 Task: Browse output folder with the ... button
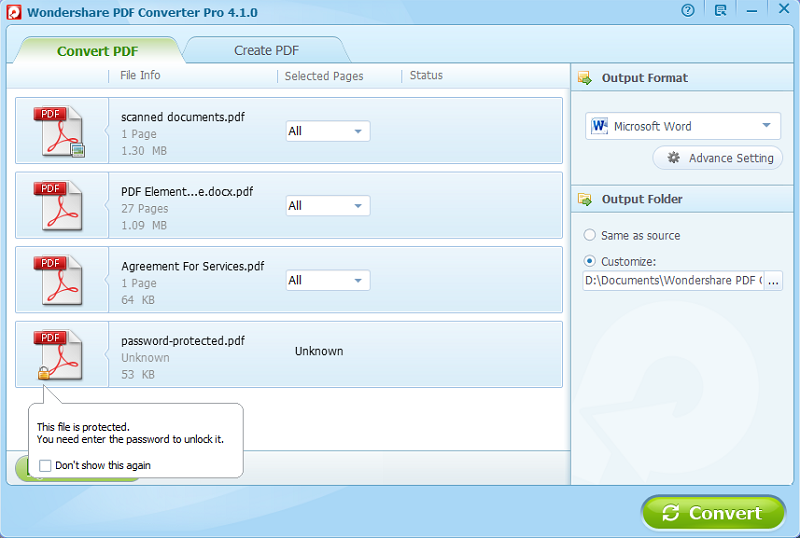click(x=773, y=281)
